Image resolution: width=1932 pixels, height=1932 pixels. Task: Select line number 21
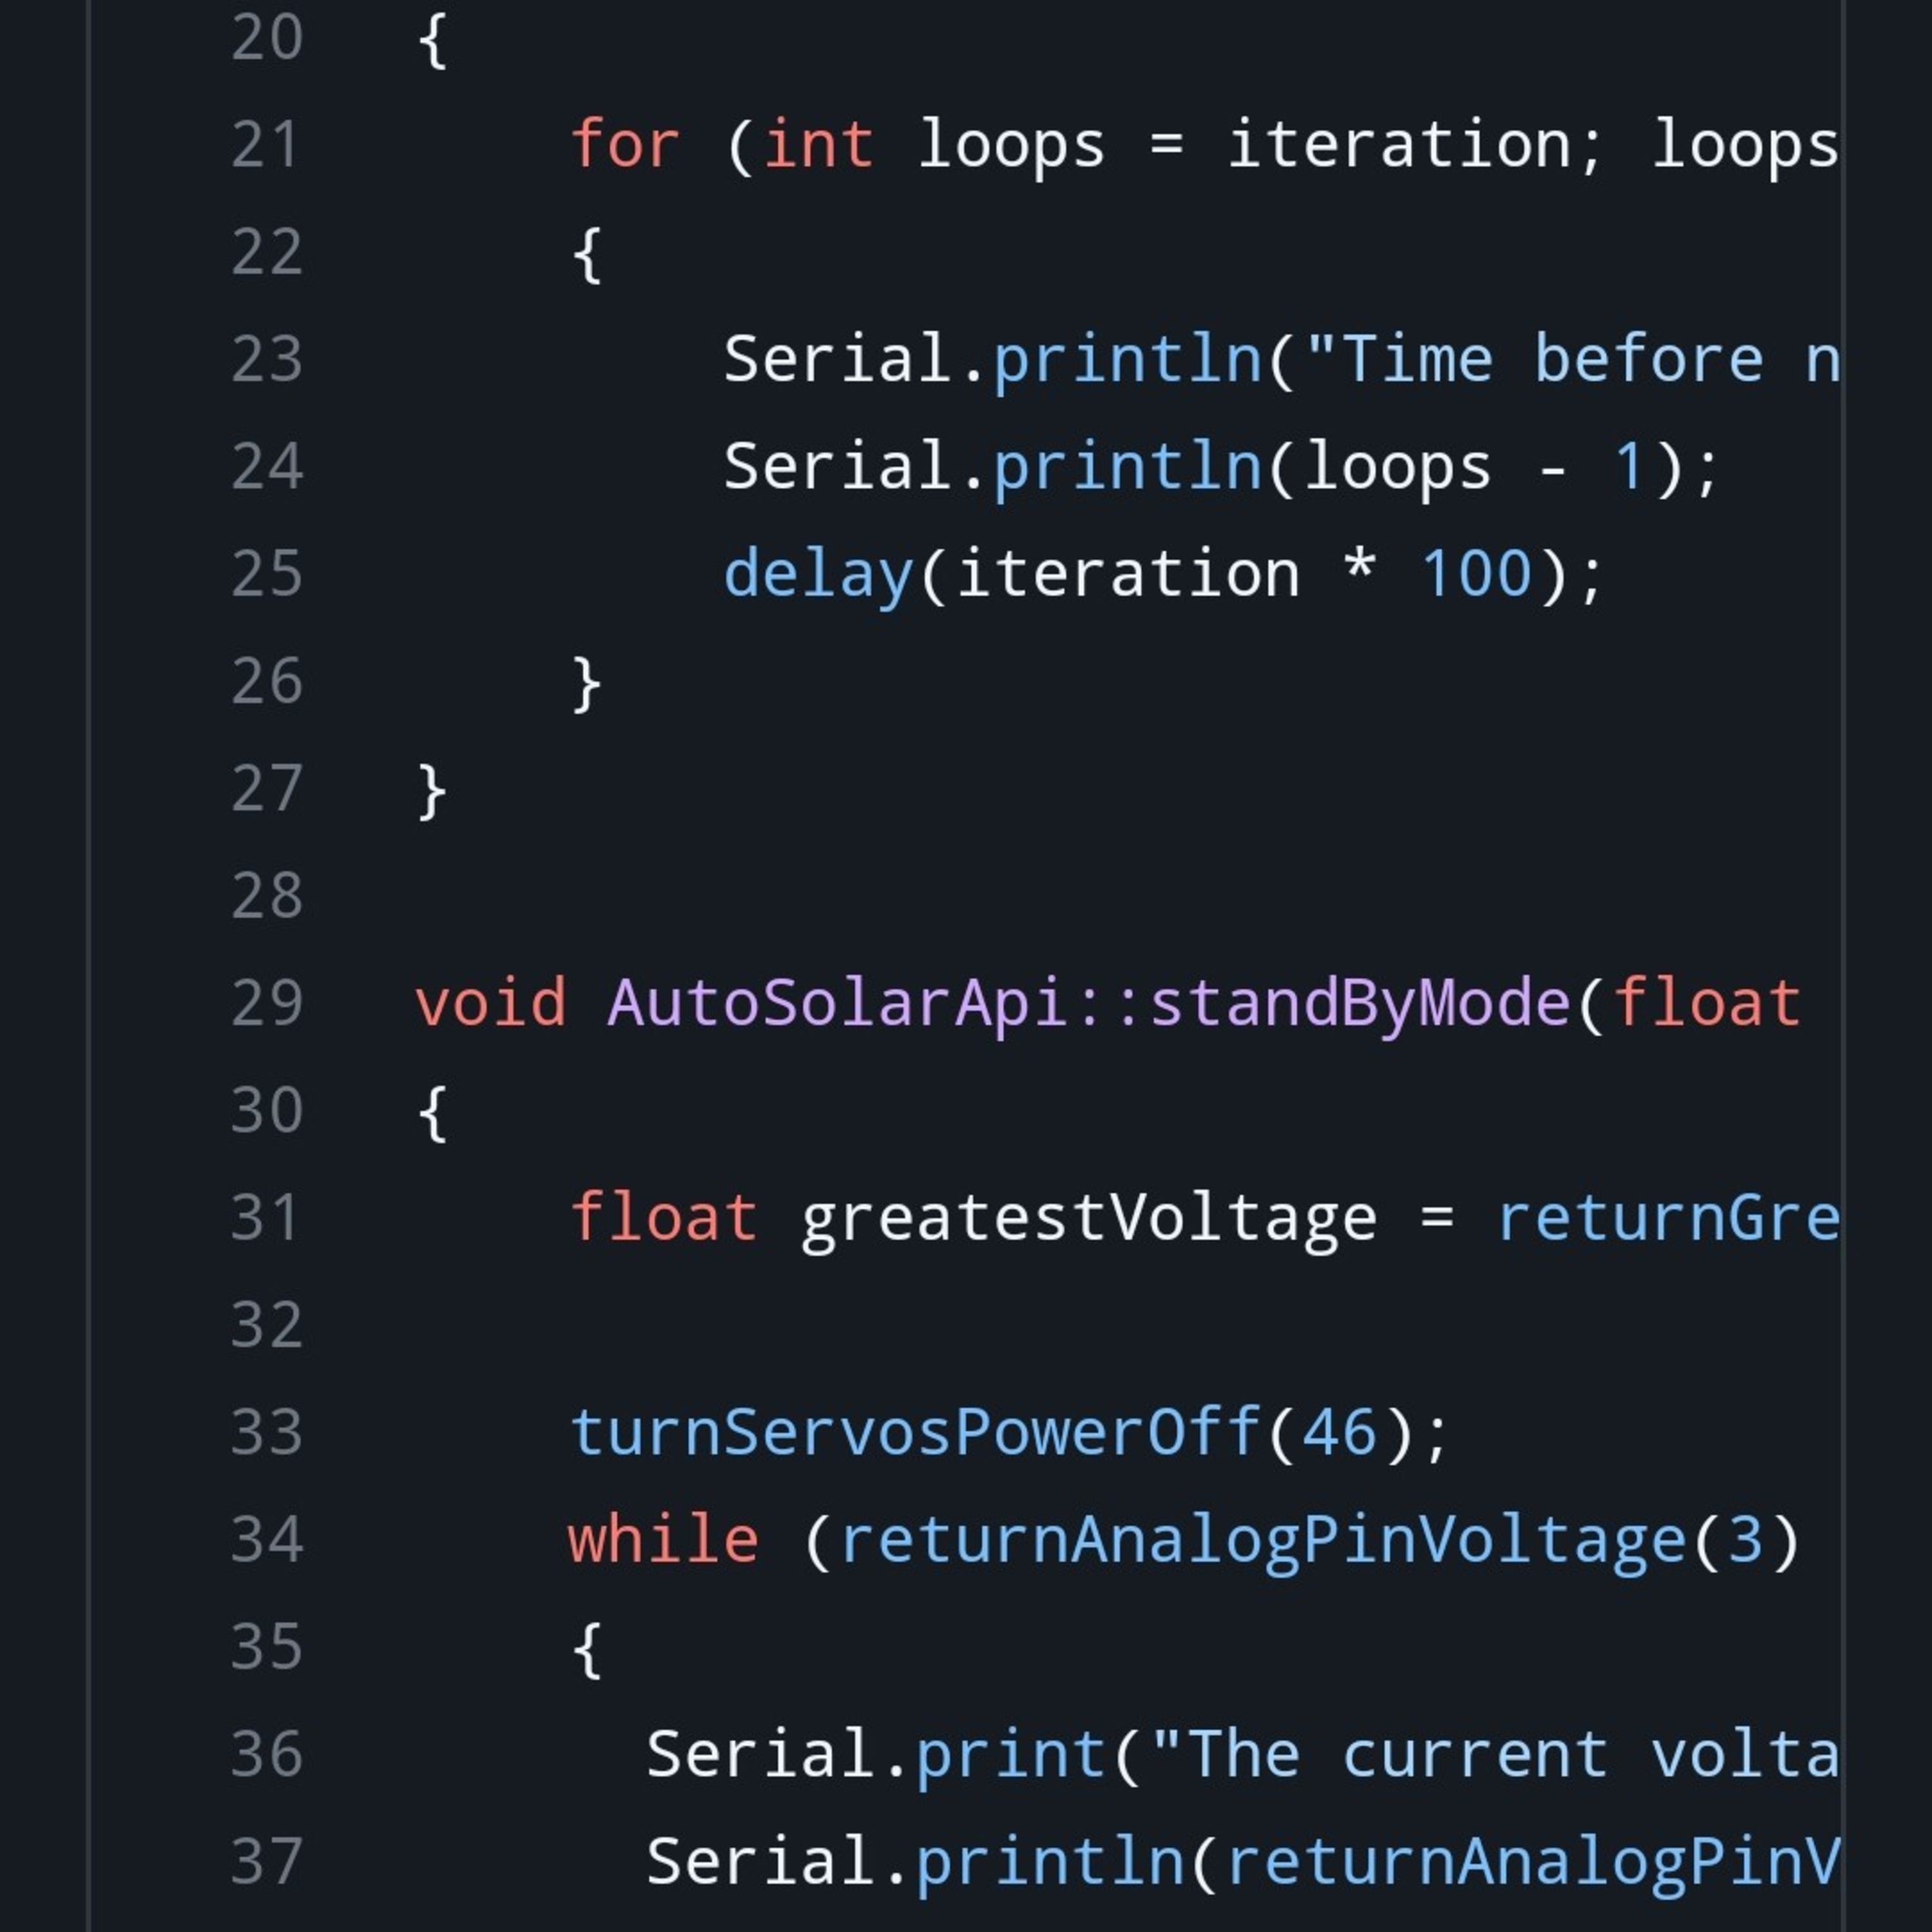pos(266,145)
